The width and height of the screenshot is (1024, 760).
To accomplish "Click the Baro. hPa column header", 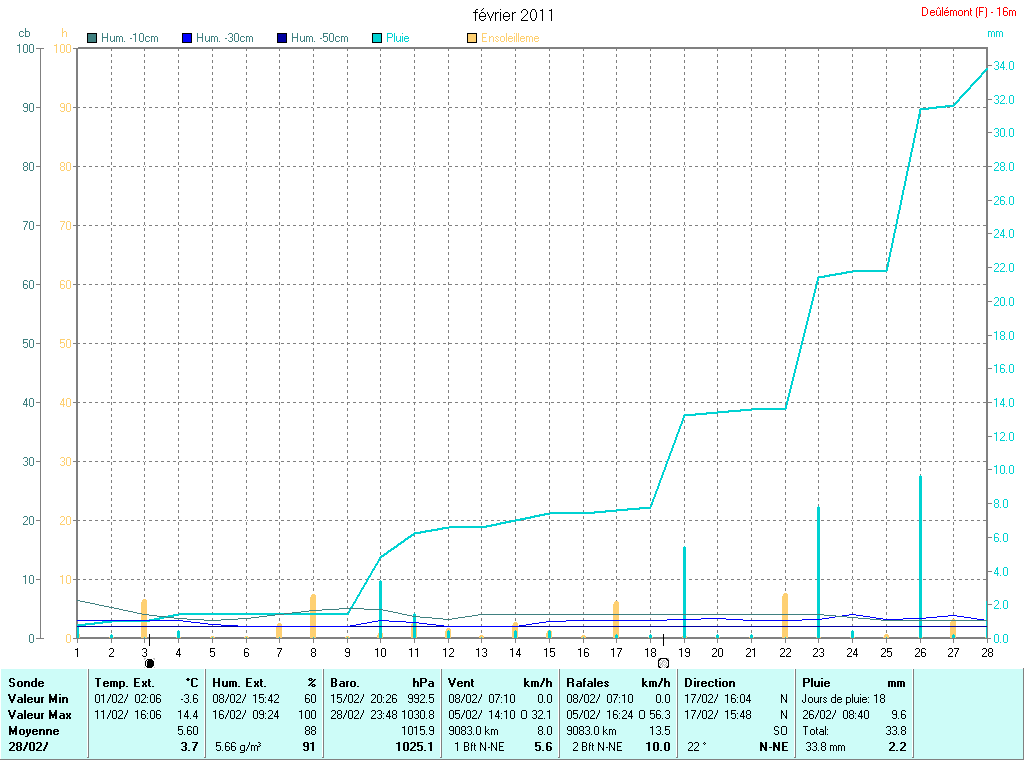I will pos(383,682).
